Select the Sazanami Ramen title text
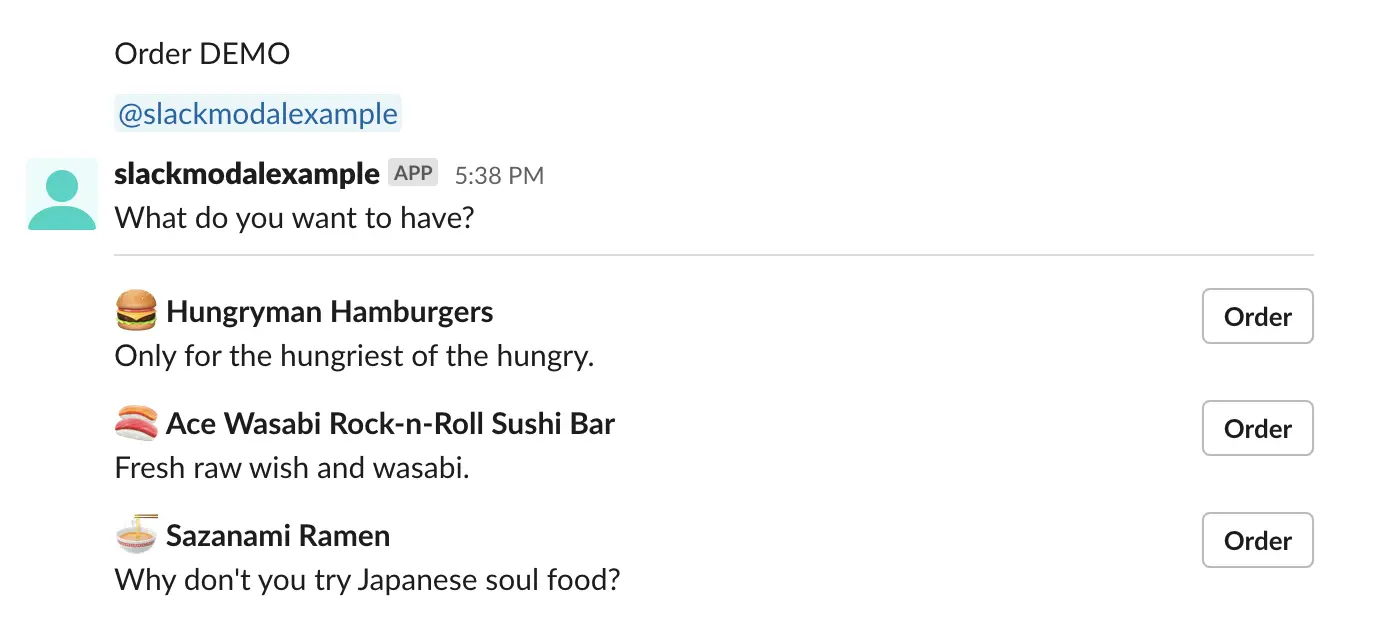 (x=278, y=536)
